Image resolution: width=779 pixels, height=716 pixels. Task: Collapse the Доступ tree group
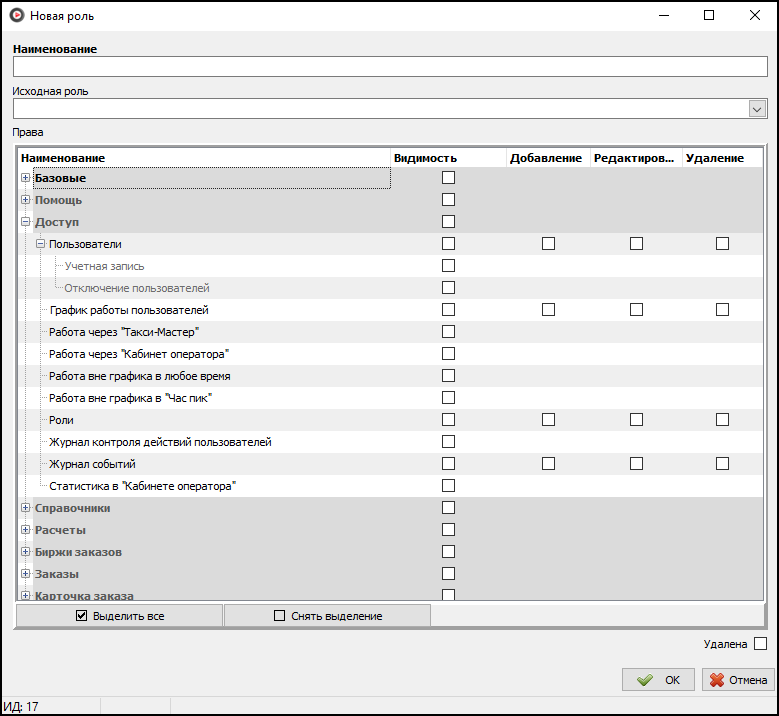click(x=26, y=222)
